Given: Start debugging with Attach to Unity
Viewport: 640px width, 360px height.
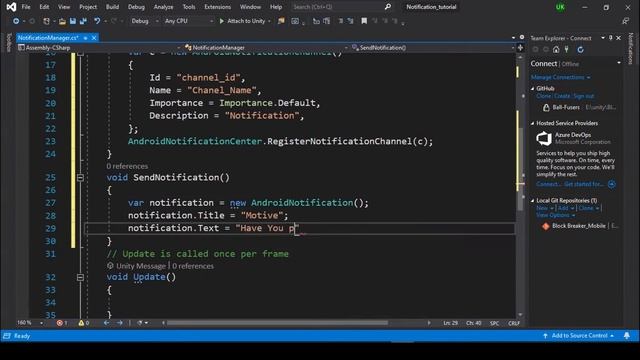Looking at the screenshot, I should point(242,21).
